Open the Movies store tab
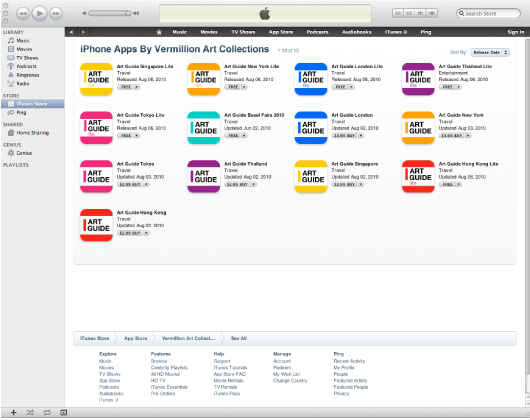Screen dimensions: 530x420 click(x=209, y=32)
